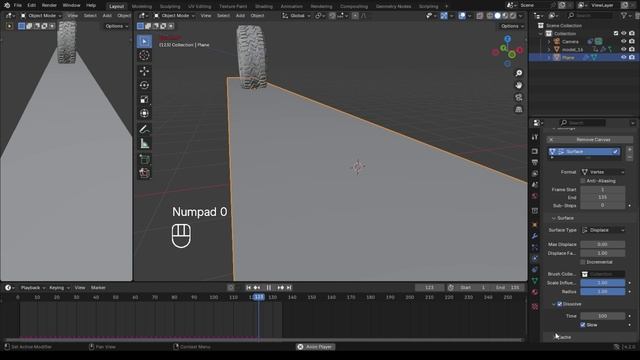This screenshot has width=640, height=360.
Task: Hide the Plane object eye icon
Action: (x=623, y=58)
